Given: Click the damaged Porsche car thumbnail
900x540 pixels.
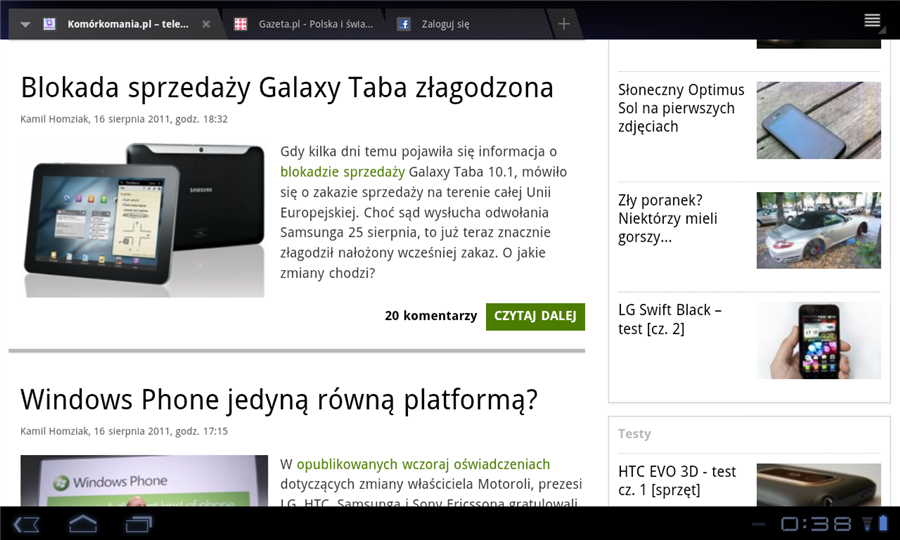Looking at the screenshot, I should tap(818, 230).
